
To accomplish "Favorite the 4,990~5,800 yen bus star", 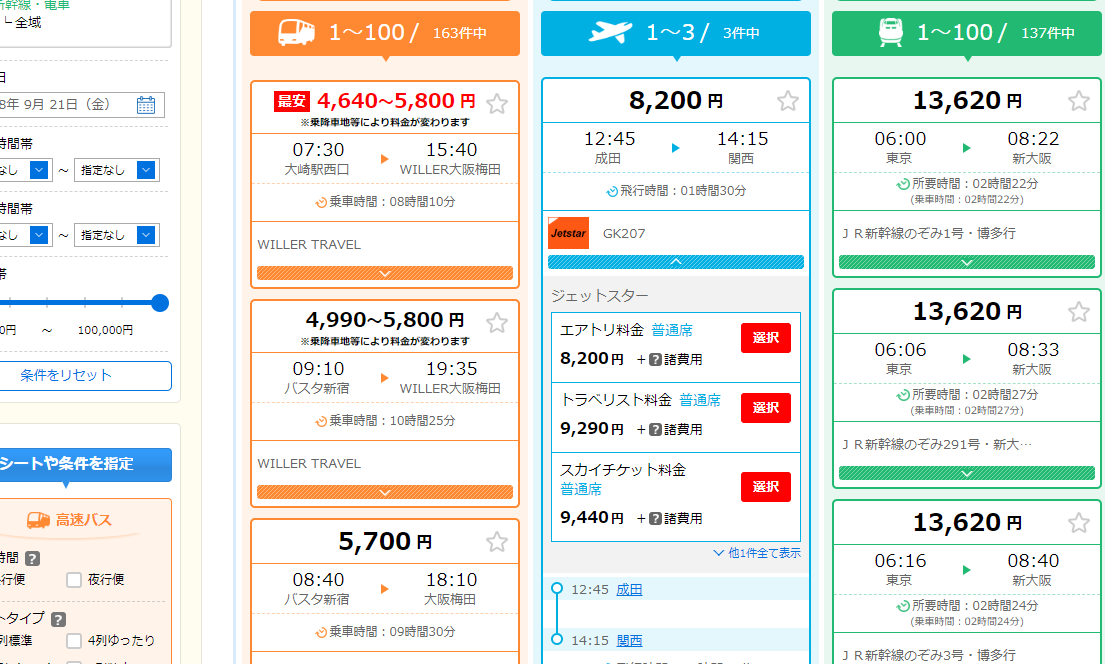I will pos(497,323).
